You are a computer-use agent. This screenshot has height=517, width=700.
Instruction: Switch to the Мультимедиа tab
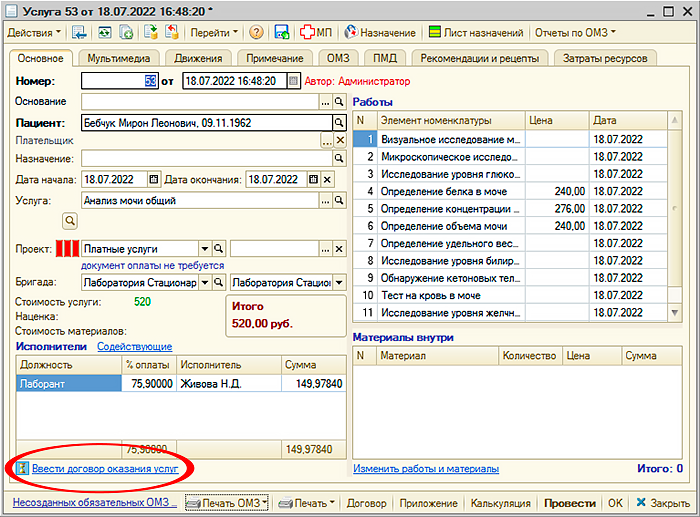click(x=118, y=58)
